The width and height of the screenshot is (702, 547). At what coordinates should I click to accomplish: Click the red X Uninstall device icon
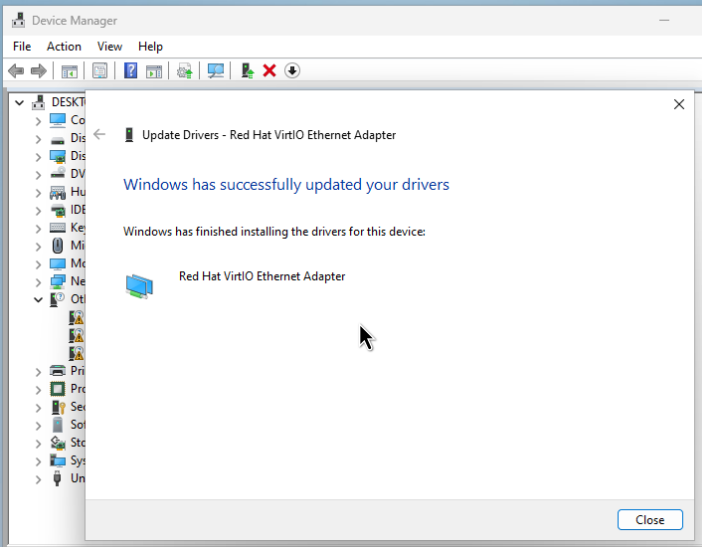point(269,71)
